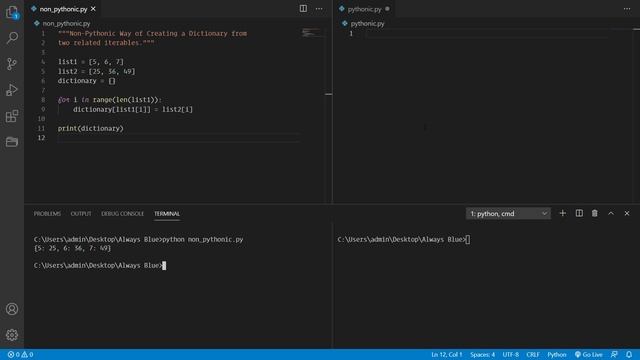Open the Manage settings gear
Image resolution: width=640 pixels, height=360 pixels.
[x=12, y=335]
